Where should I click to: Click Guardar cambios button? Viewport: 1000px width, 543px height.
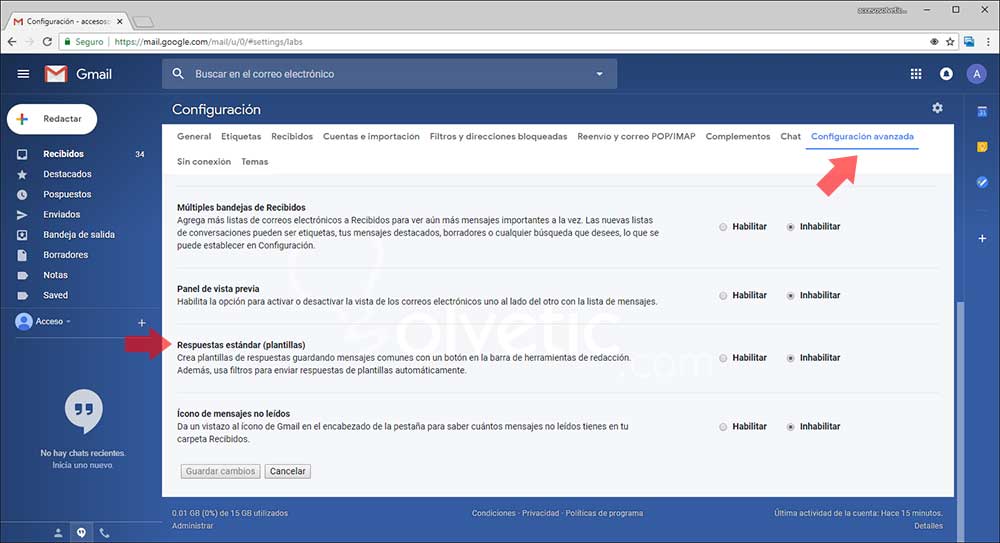pyautogui.click(x=220, y=472)
